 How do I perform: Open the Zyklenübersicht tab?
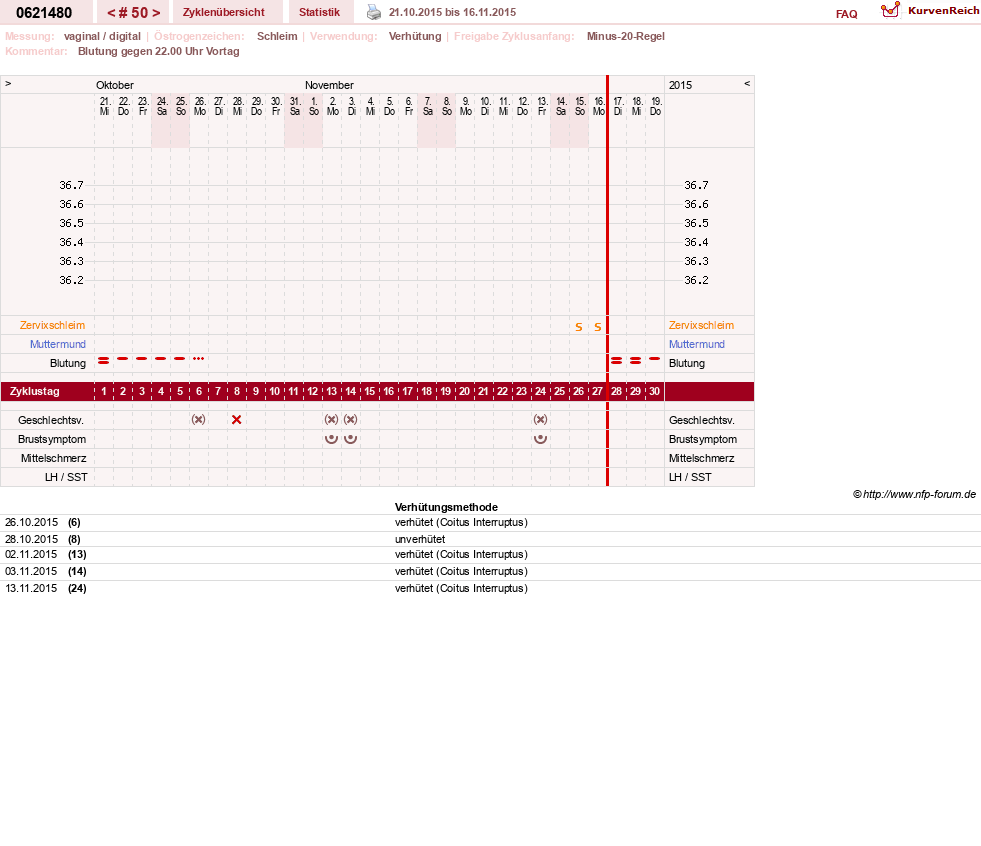coord(223,12)
